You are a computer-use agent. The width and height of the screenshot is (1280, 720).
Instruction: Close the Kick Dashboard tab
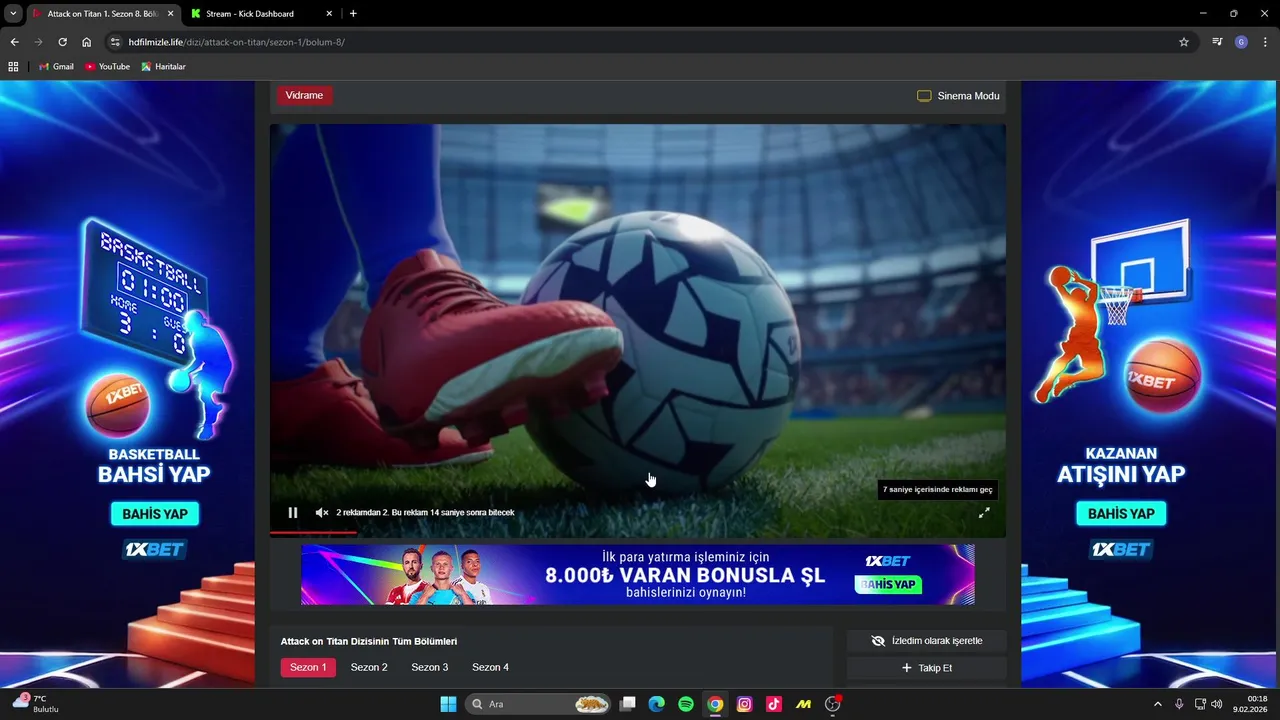[x=329, y=14]
